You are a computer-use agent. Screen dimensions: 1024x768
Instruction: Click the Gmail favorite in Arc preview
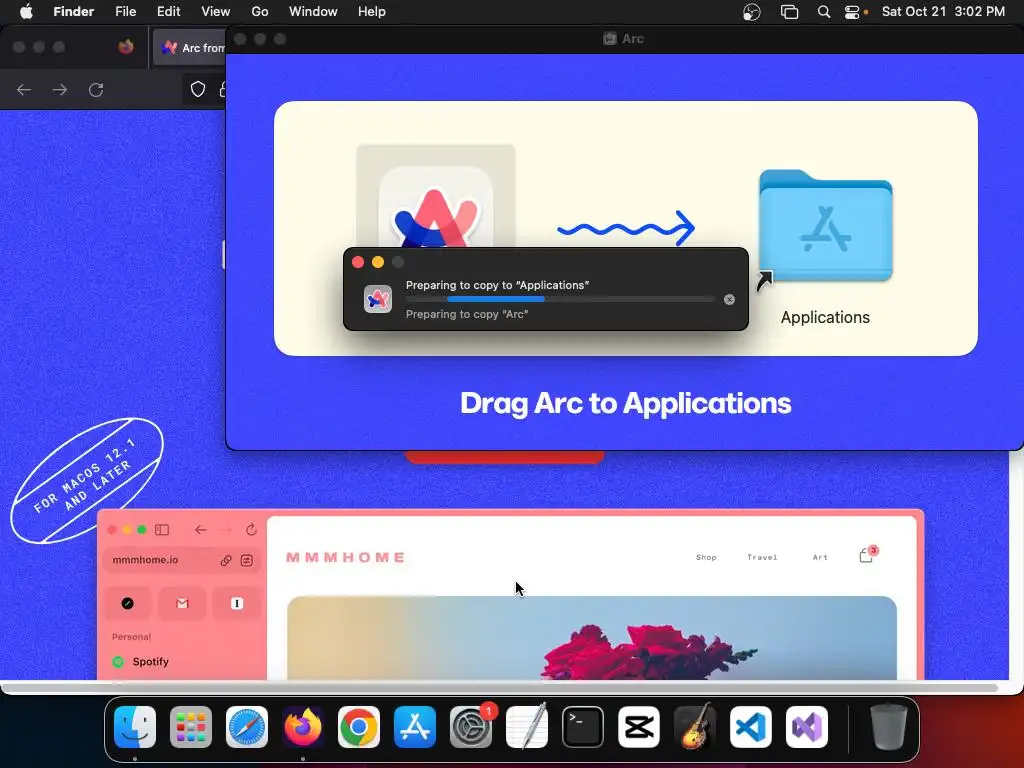pyautogui.click(x=182, y=603)
